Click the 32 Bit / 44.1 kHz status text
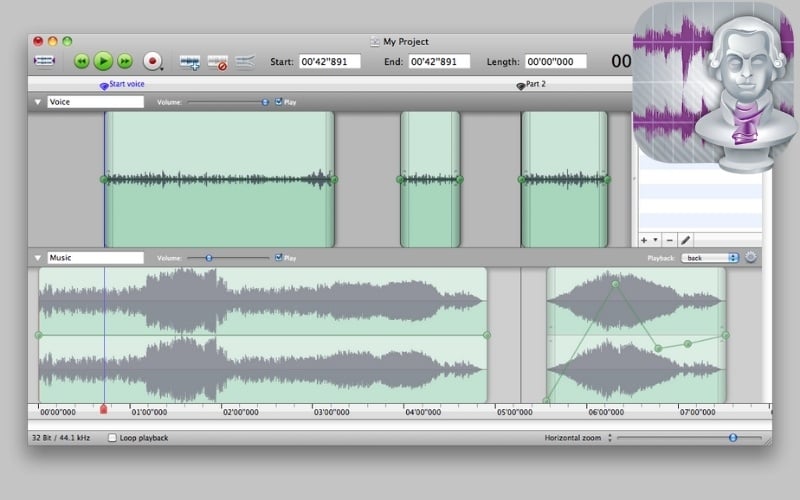 point(61,438)
